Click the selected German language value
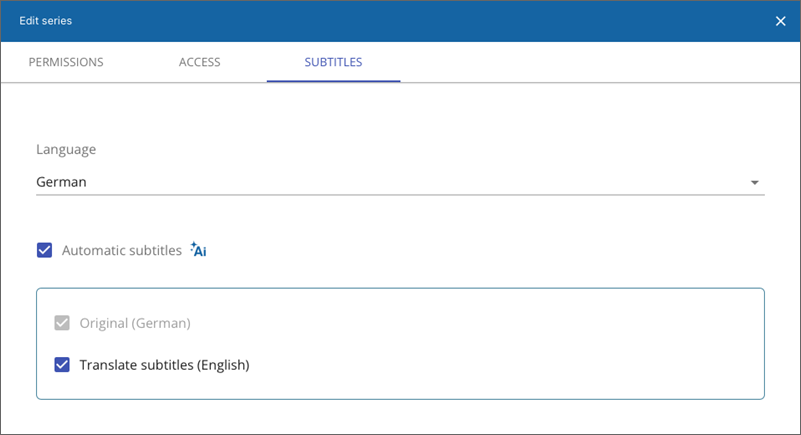 [x=61, y=182]
